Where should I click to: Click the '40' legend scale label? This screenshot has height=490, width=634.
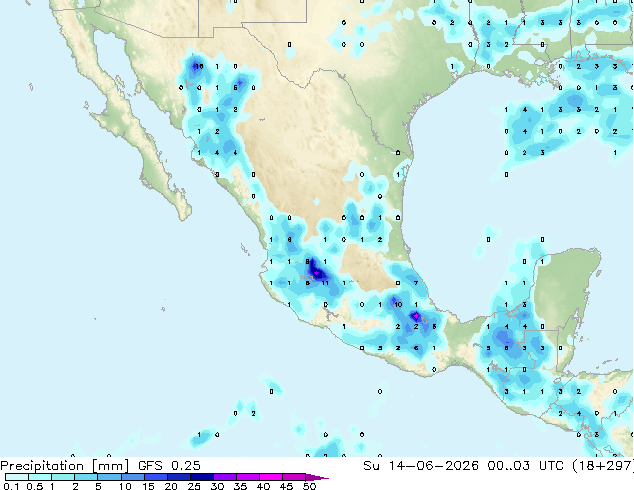click(x=263, y=486)
